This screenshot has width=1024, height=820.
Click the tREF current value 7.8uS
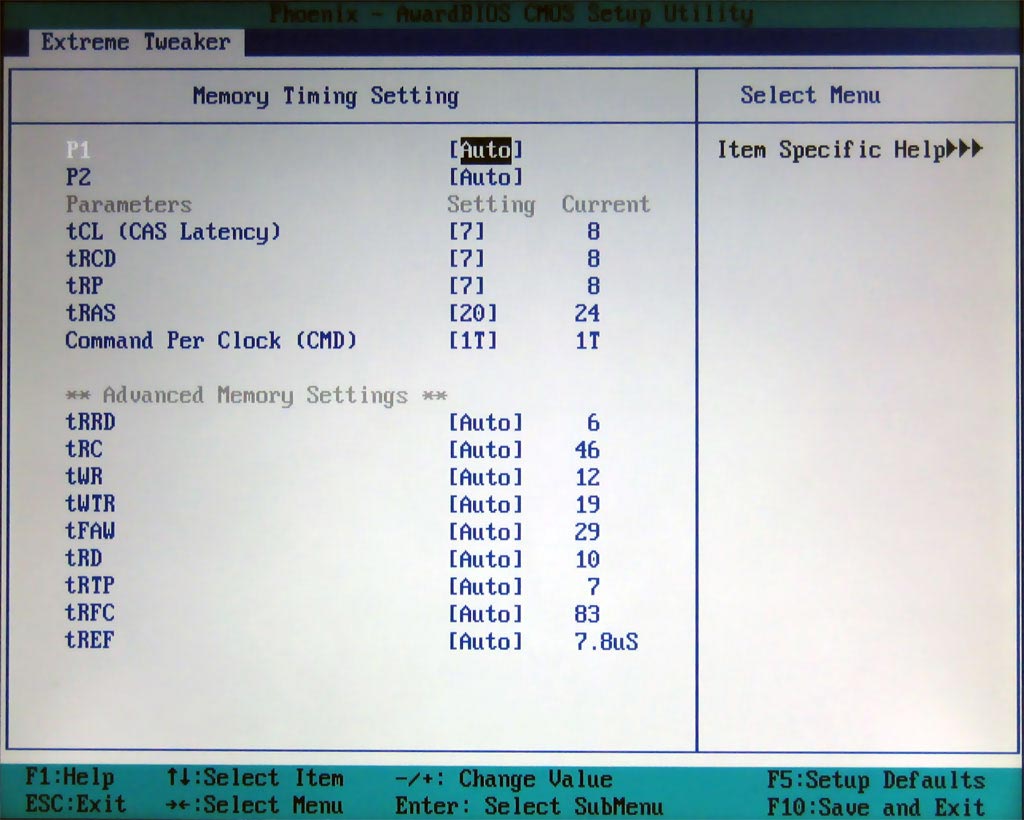coord(606,642)
